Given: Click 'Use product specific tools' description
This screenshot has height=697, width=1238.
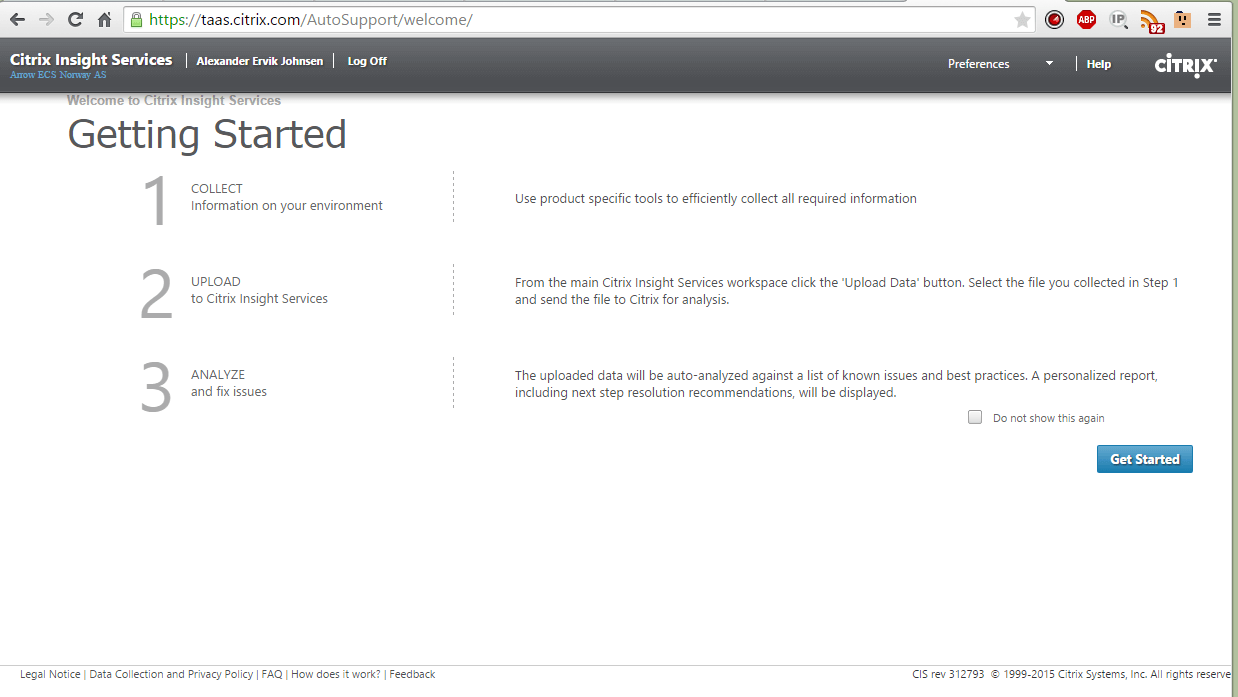Looking at the screenshot, I should click(x=716, y=198).
